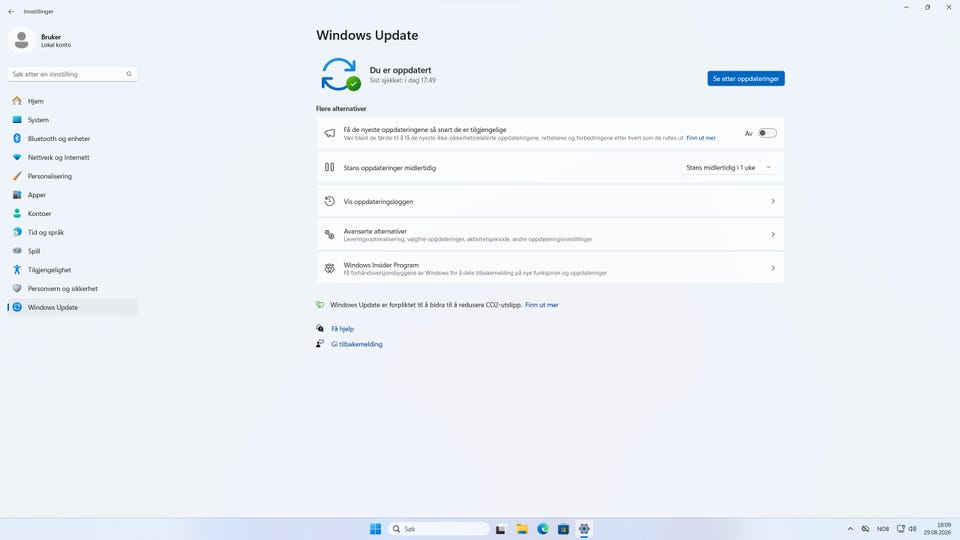Open Nettverk og Internett
The width and height of the screenshot is (960, 540).
pos(72,157)
